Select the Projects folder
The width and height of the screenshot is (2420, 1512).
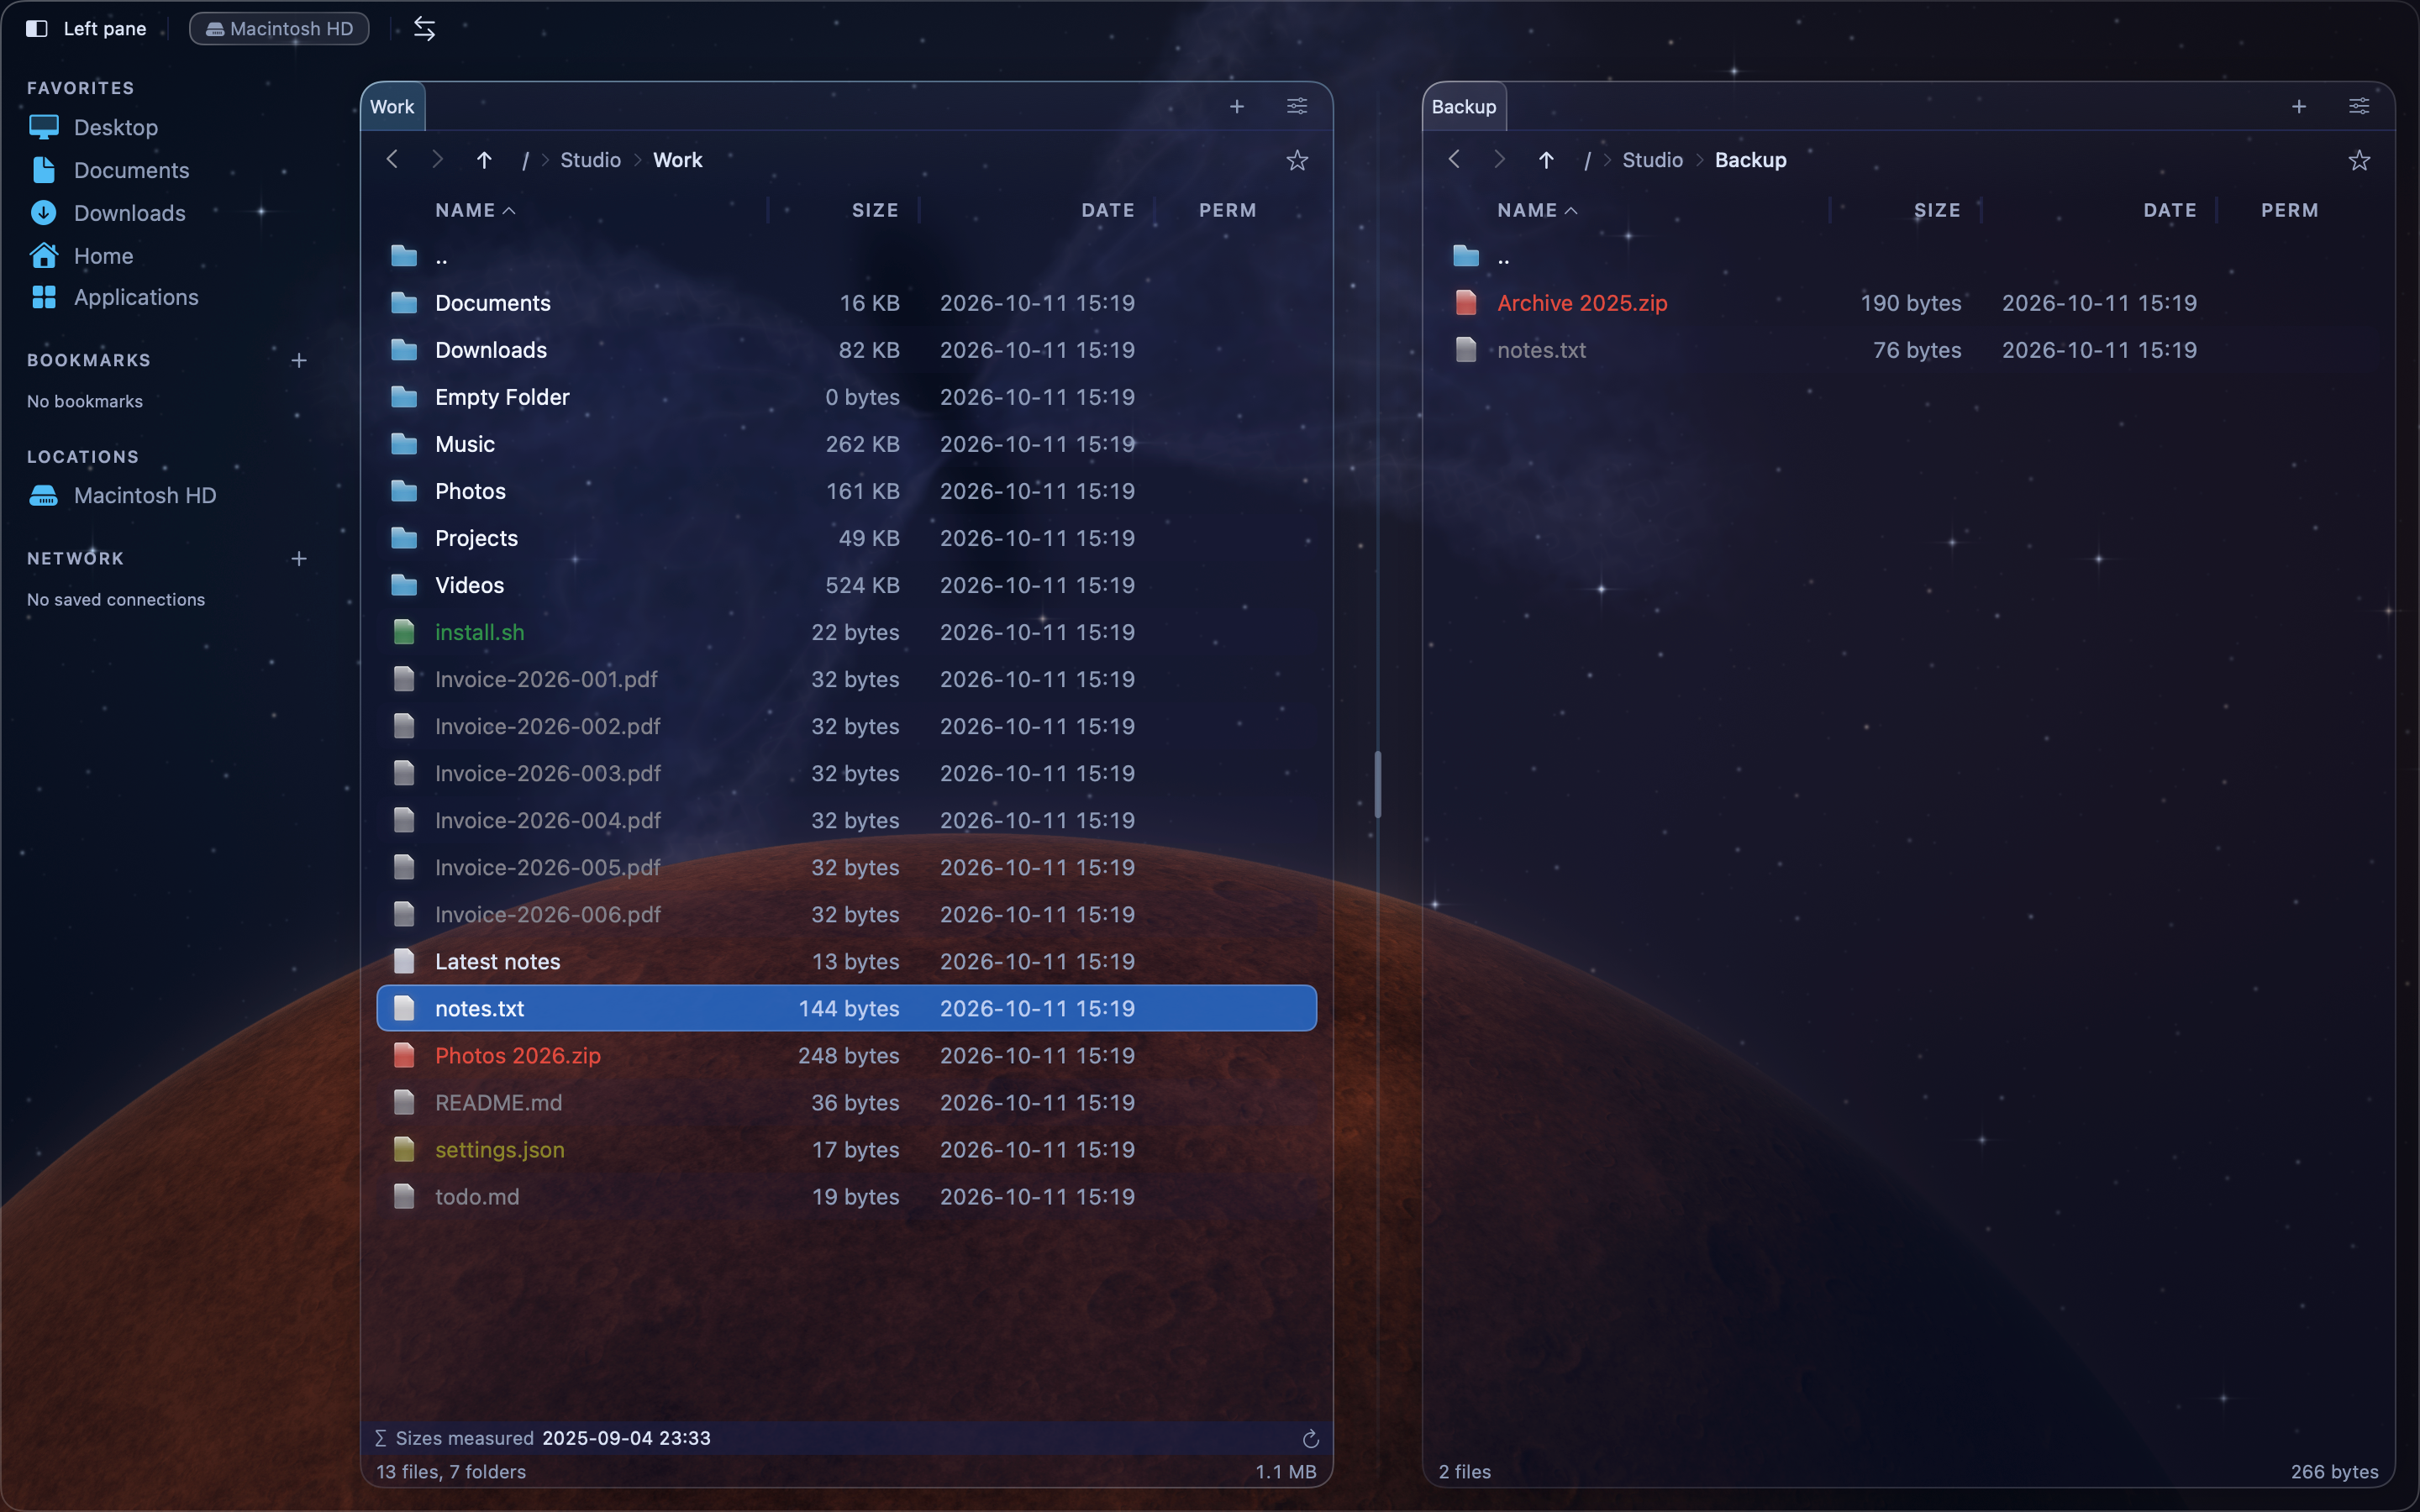click(x=846, y=538)
